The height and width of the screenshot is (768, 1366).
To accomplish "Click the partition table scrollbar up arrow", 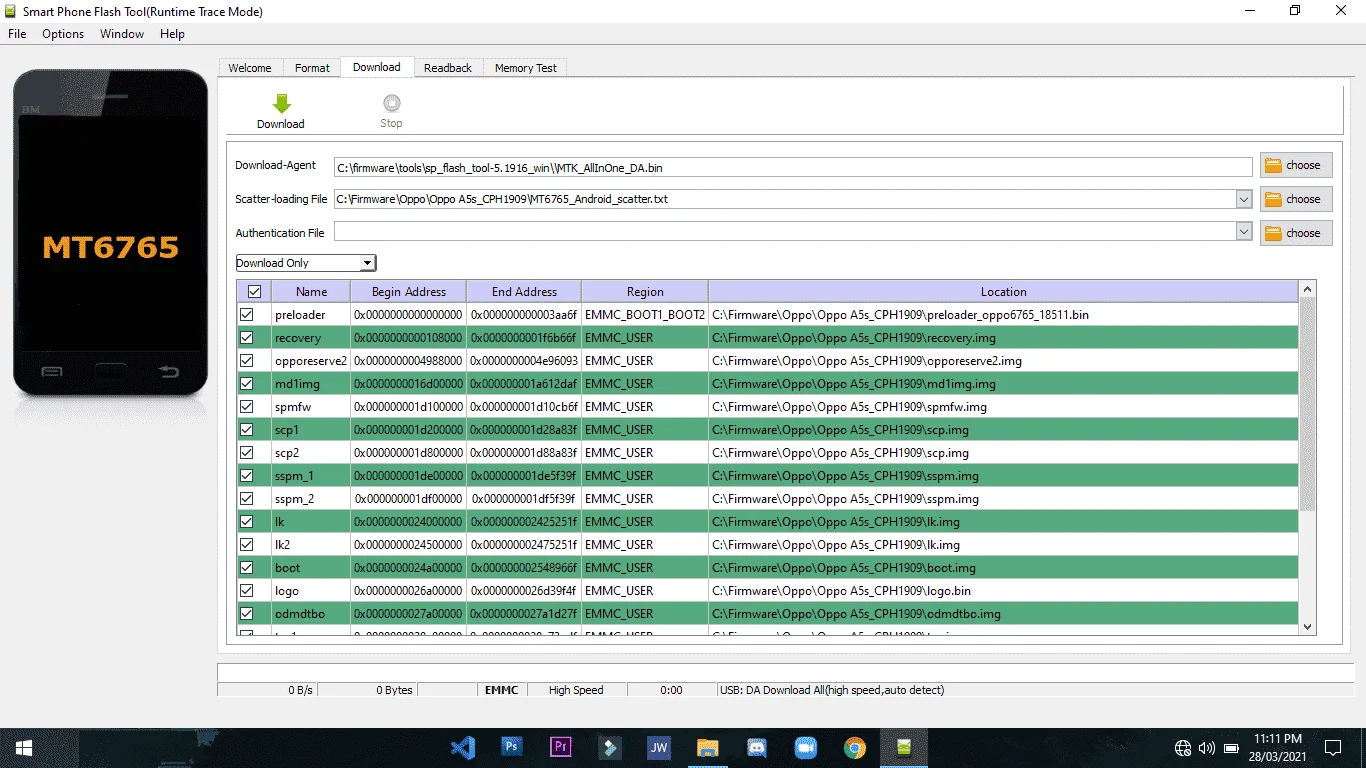I will point(1307,290).
